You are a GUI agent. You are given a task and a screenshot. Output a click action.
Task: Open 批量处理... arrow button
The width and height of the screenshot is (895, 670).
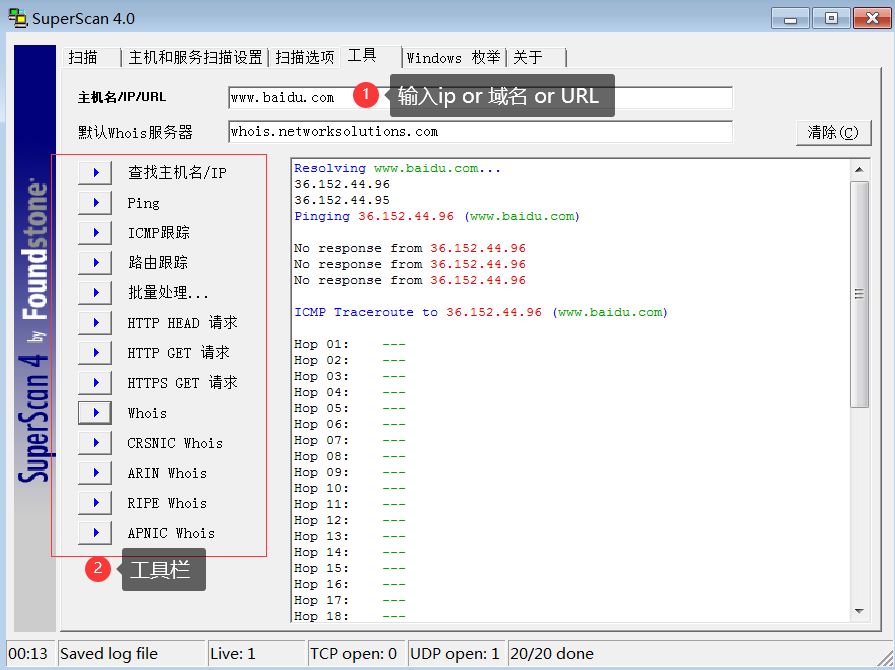[95, 293]
